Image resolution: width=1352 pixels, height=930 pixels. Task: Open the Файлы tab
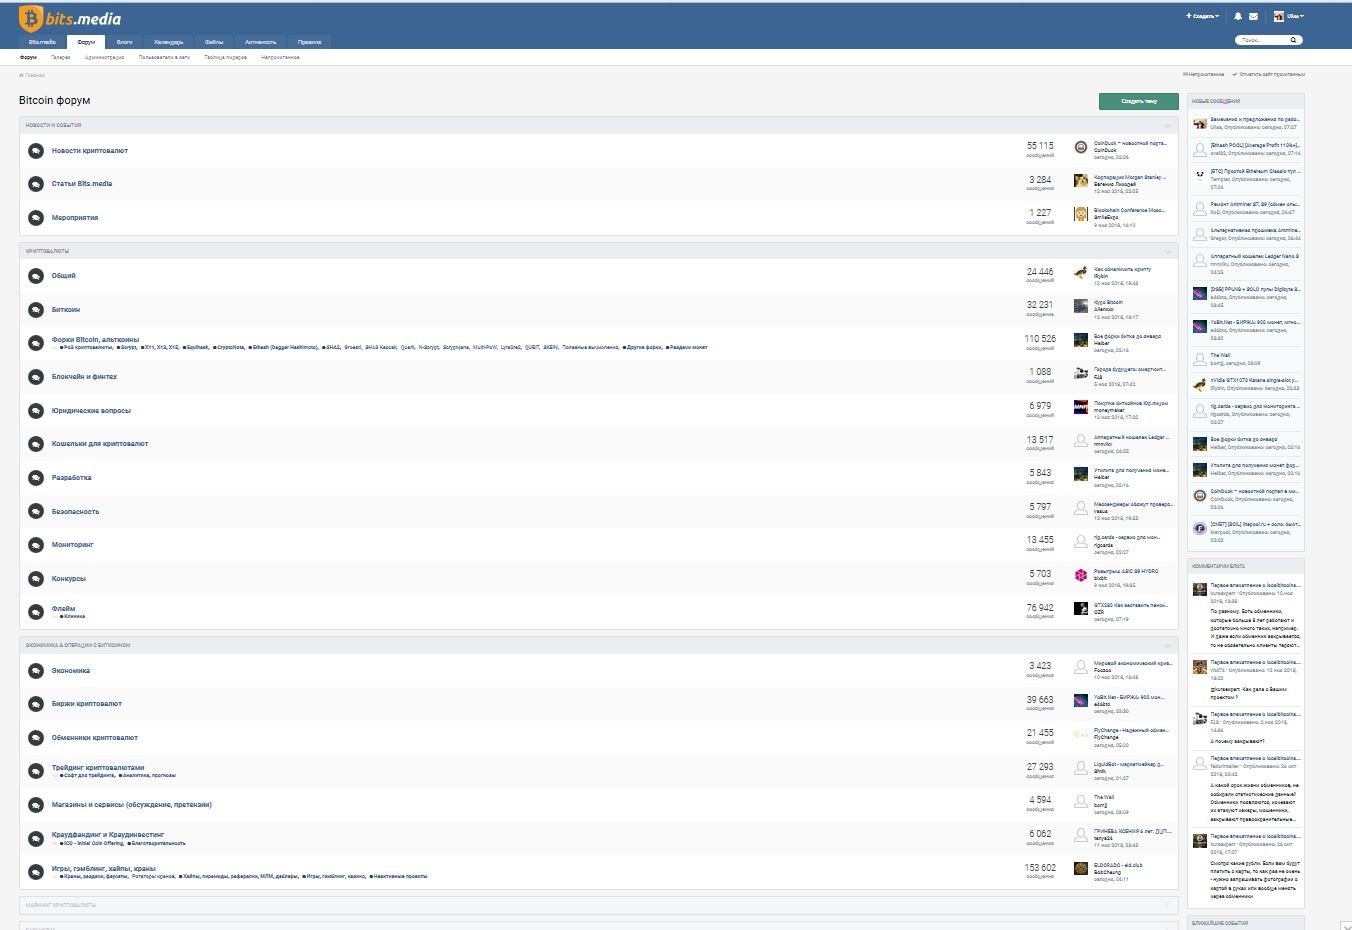[x=214, y=42]
